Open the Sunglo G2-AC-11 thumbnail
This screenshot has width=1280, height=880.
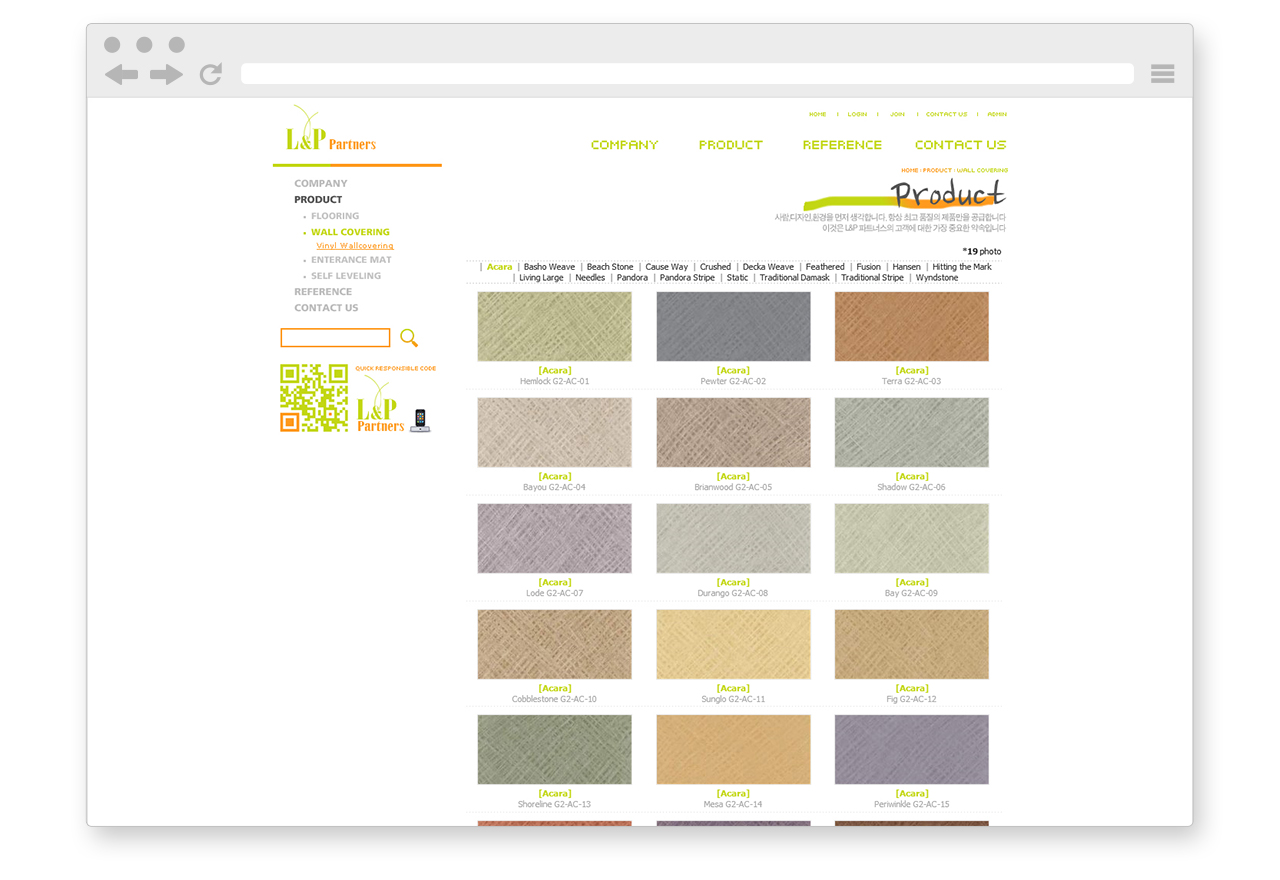(x=733, y=645)
